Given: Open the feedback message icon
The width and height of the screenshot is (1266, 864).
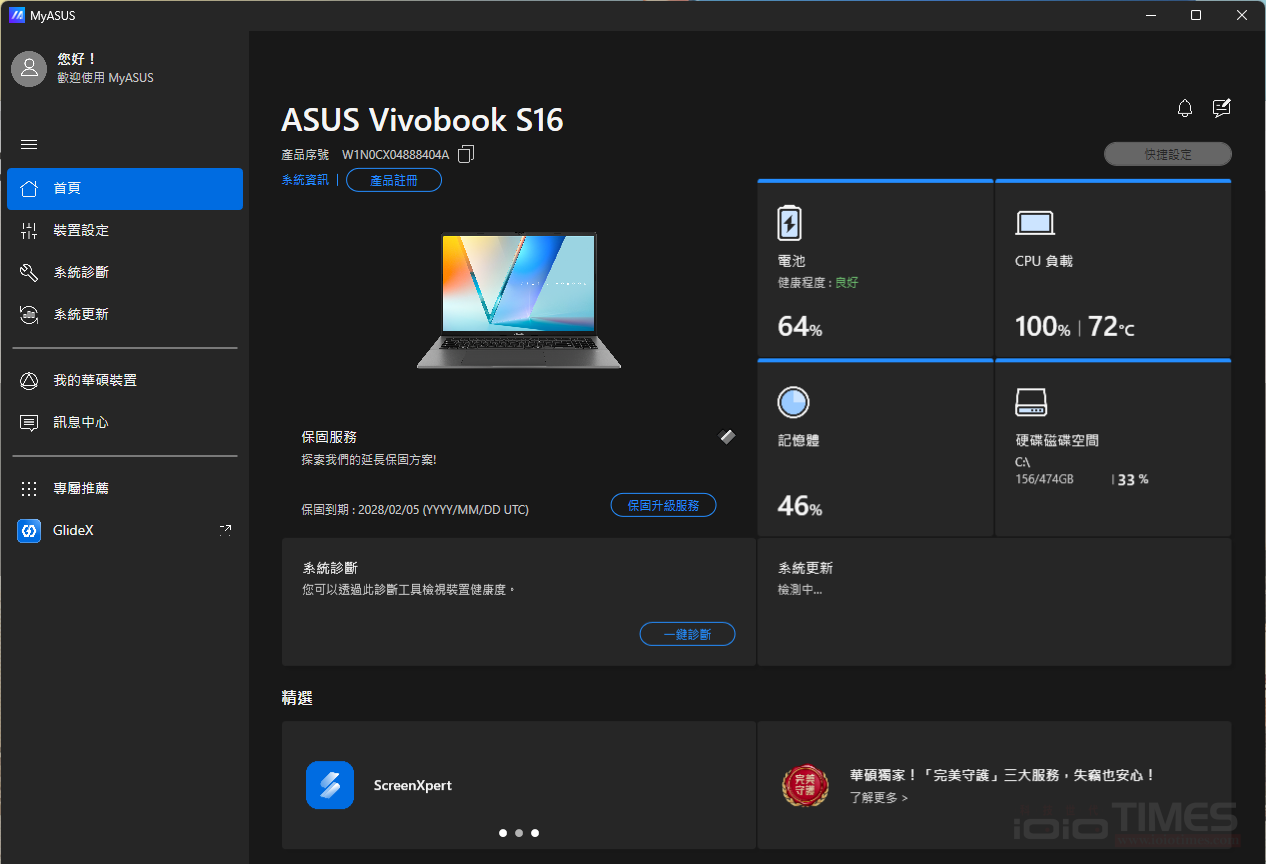Looking at the screenshot, I should [x=1221, y=108].
